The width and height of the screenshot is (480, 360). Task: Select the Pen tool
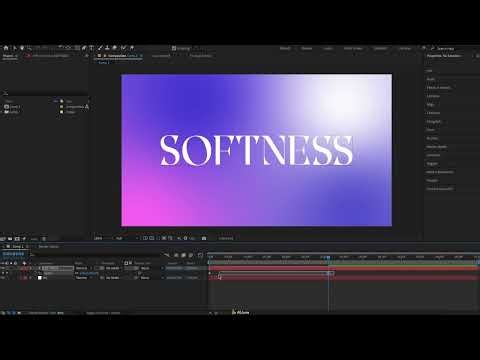point(84,48)
